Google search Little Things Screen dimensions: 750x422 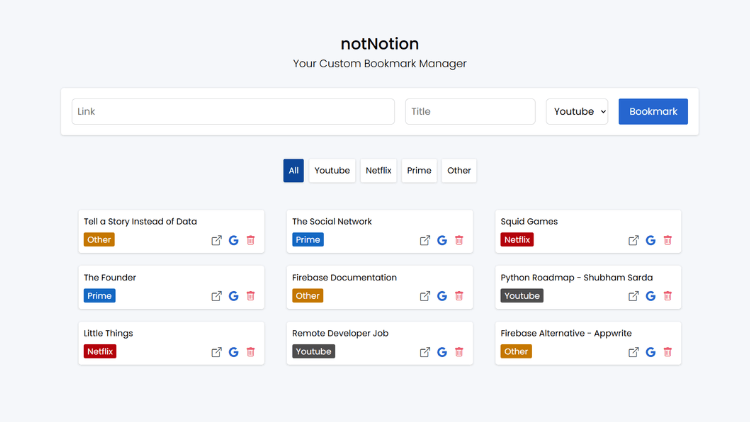(x=233, y=352)
